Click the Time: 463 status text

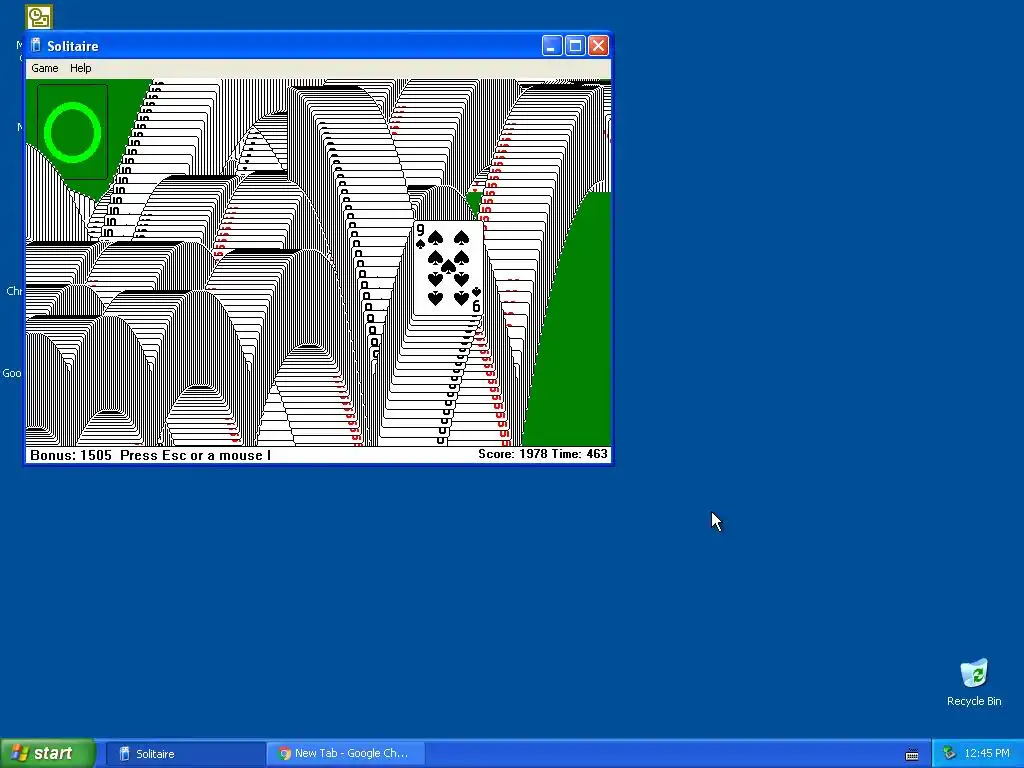[x=580, y=454]
